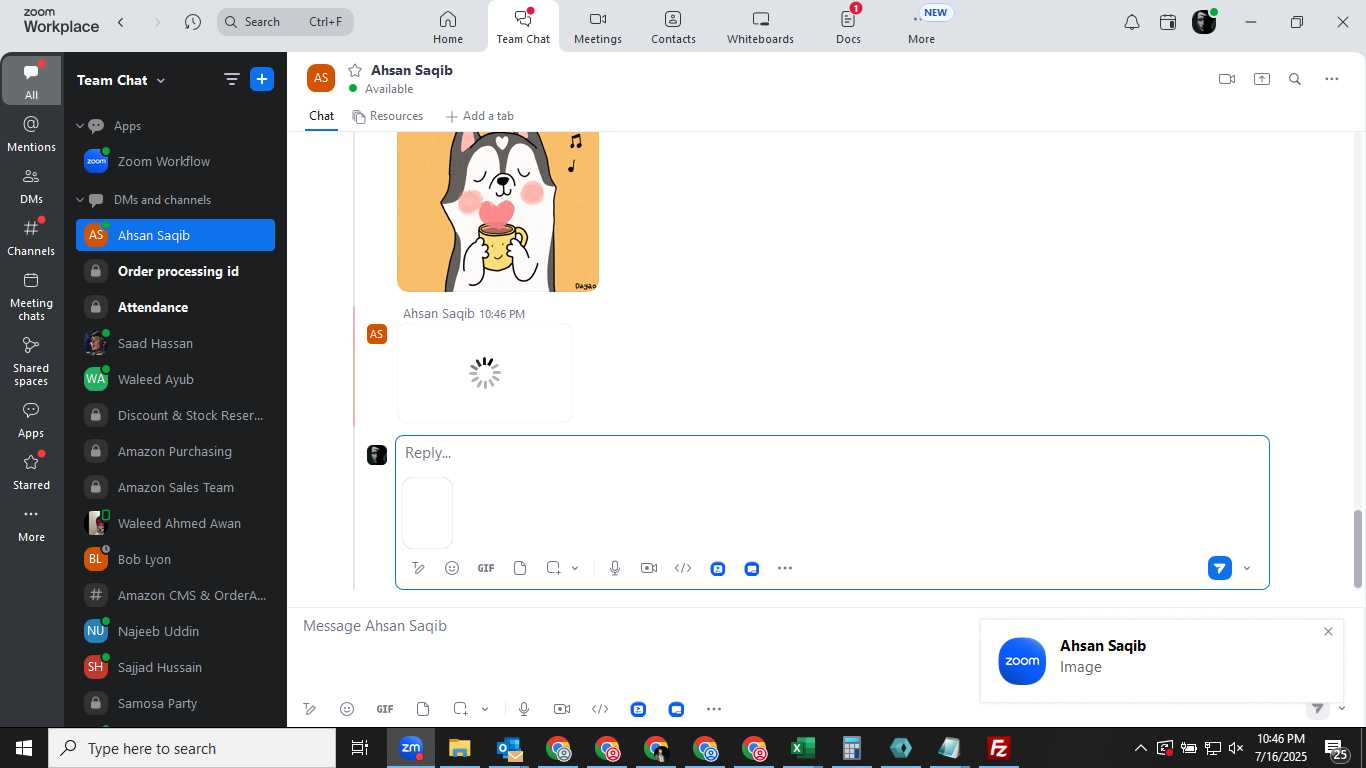The height and width of the screenshot is (768, 1366).
Task: Switch to the Home tab
Action: (x=448, y=27)
